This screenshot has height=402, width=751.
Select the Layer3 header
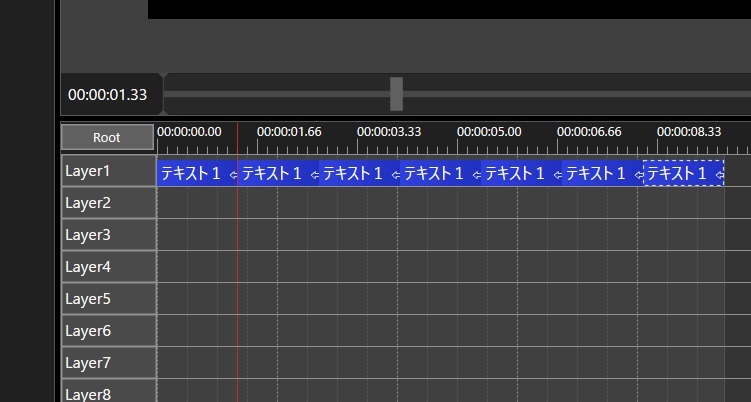108,235
